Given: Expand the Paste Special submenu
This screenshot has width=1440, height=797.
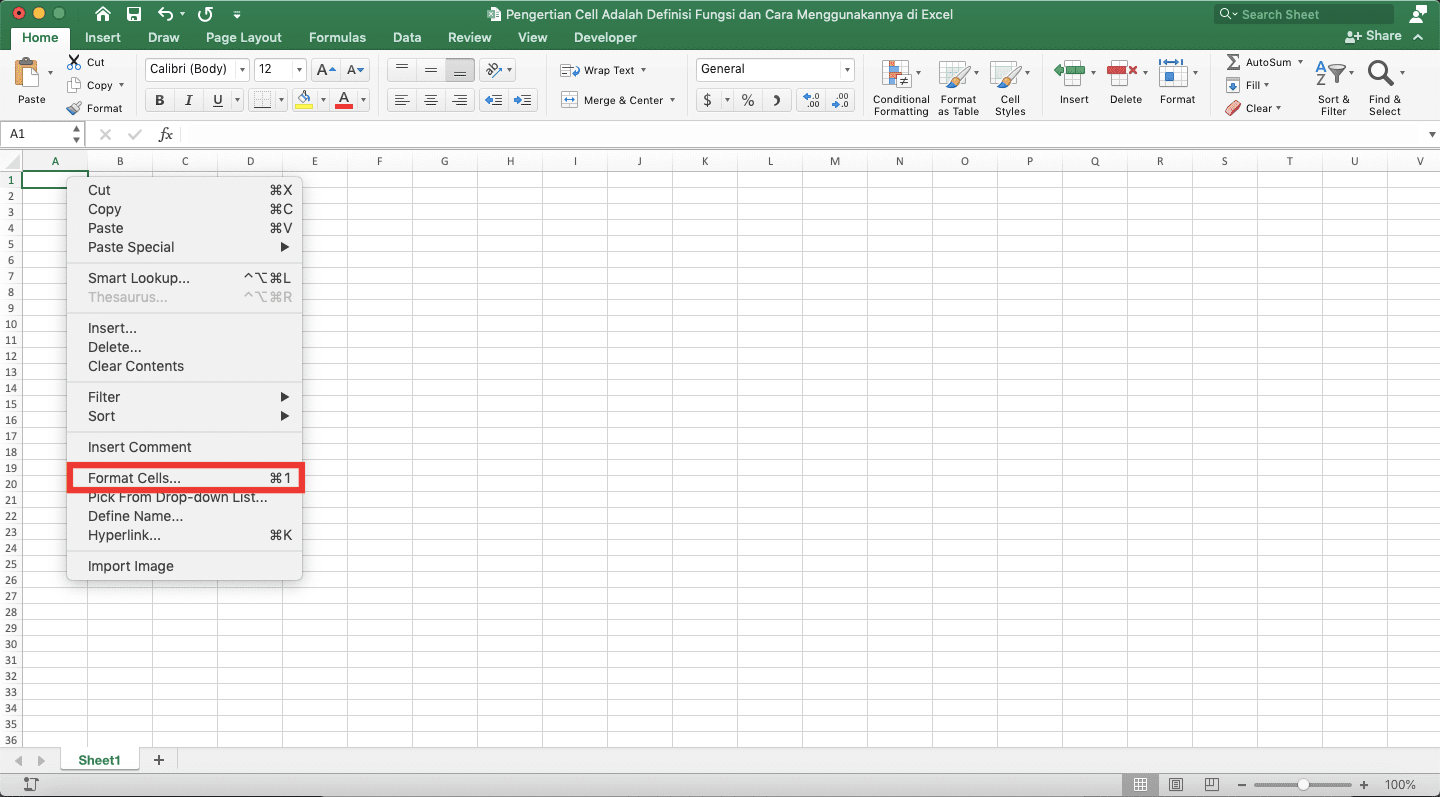Looking at the screenshot, I should click(184, 247).
